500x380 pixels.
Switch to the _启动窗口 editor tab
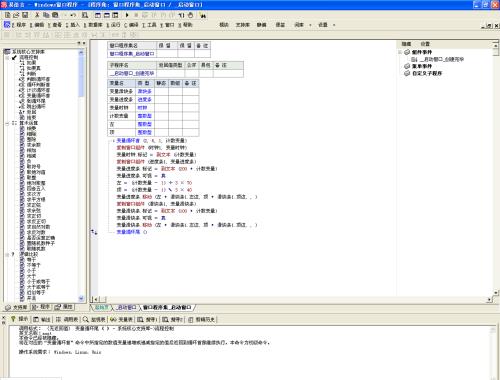click(x=127, y=307)
